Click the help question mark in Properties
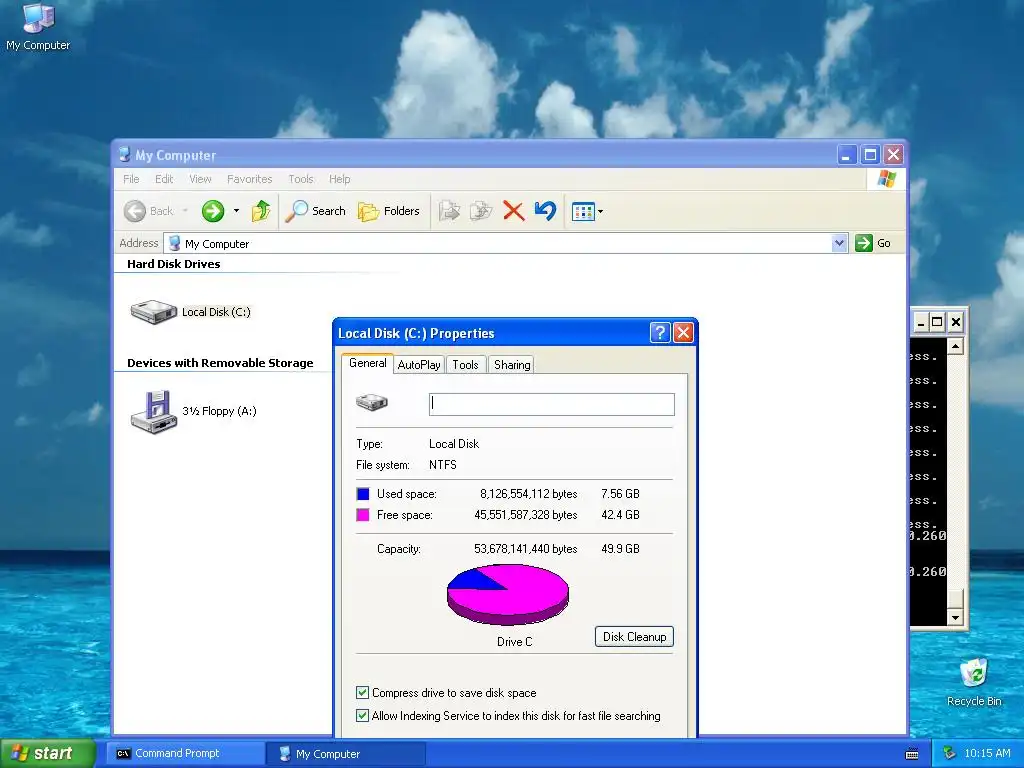Image resolution: width=1024 pixels, height=768 pixels. pos(660,333)
